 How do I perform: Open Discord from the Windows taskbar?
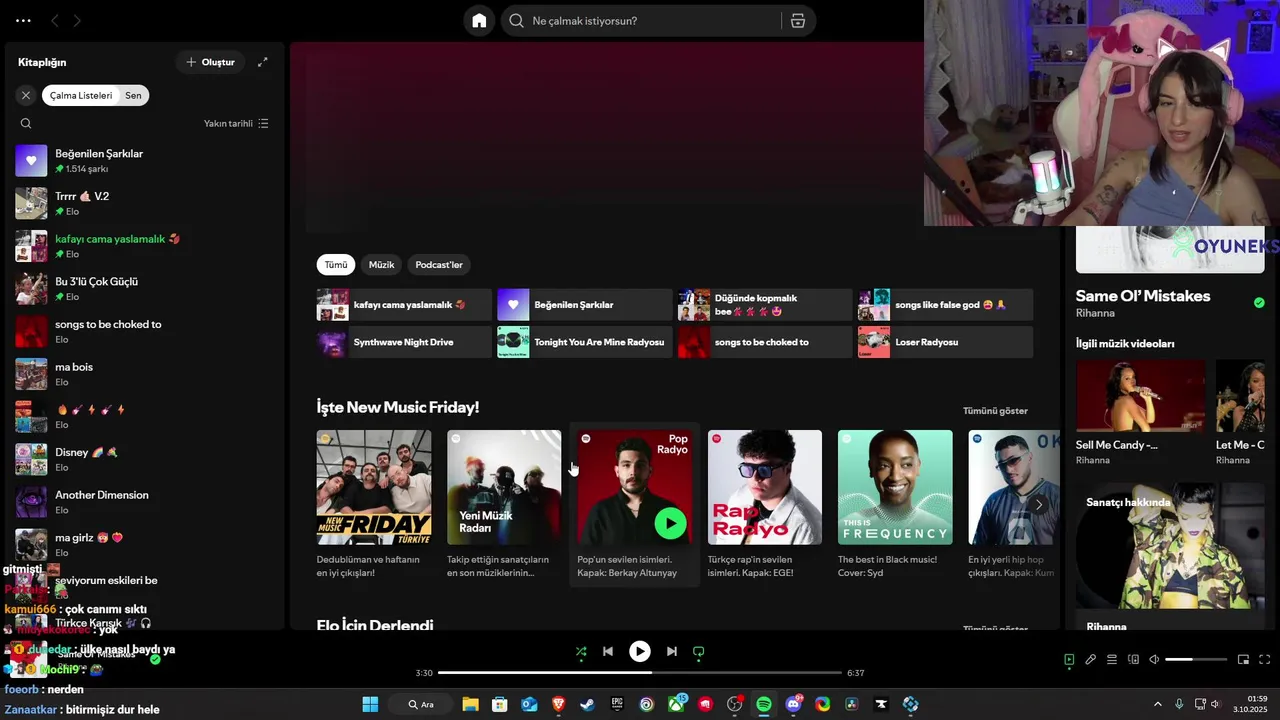[794, 704]
